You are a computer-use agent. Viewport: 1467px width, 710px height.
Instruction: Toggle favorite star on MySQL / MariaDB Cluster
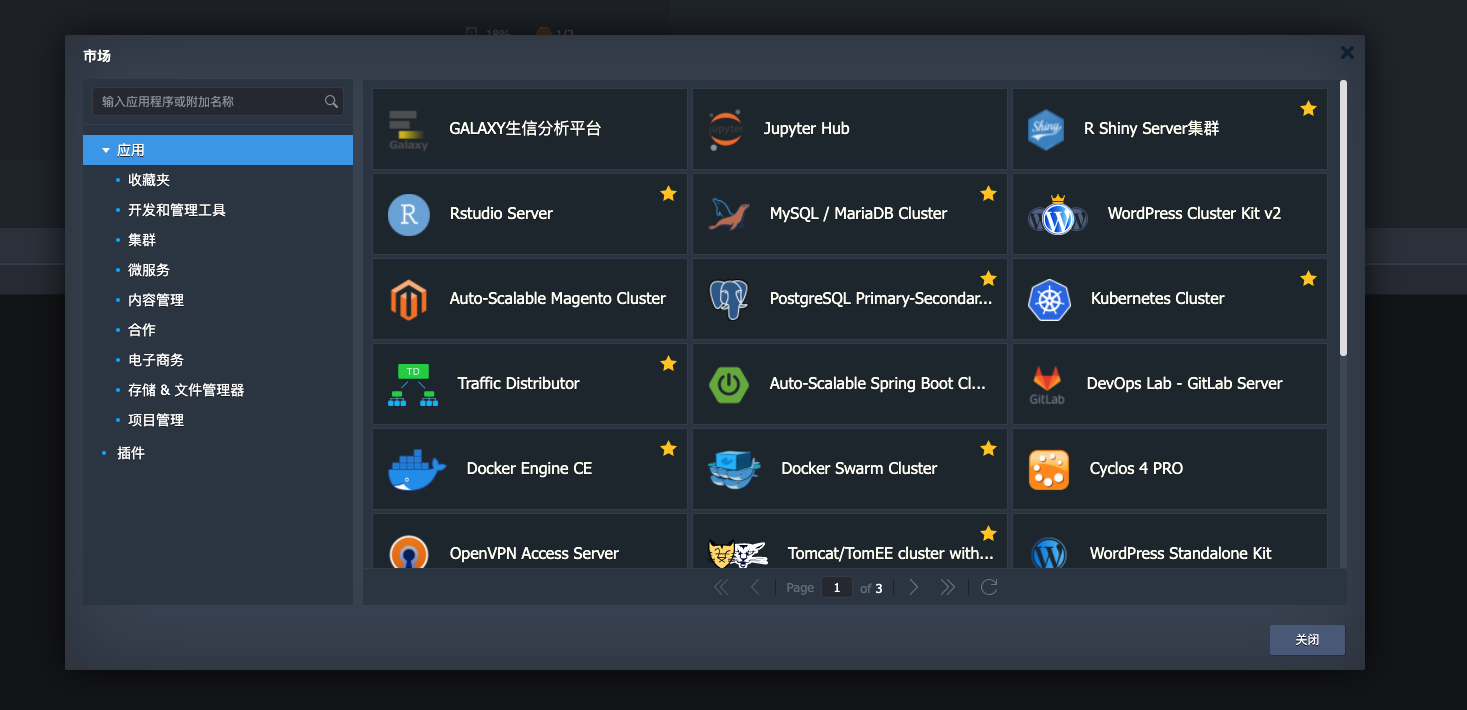988,193
